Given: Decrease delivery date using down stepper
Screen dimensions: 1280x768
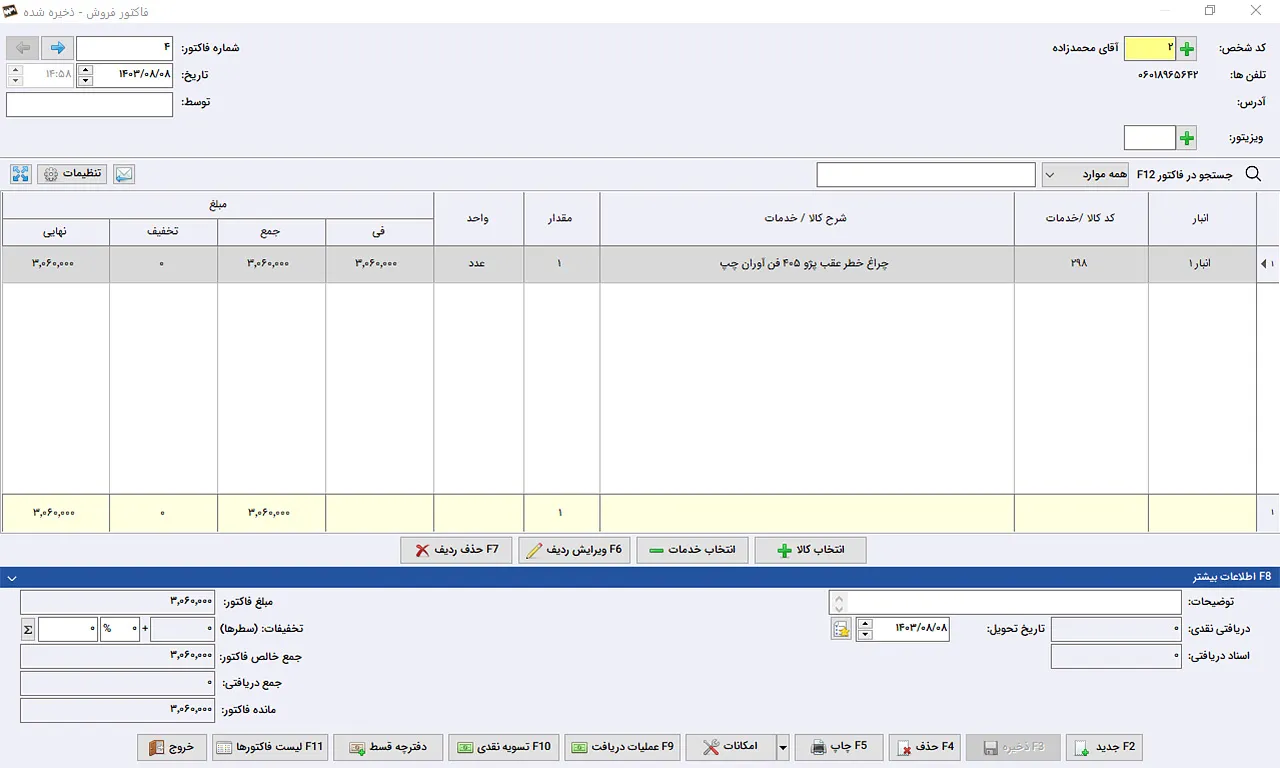Looking at the screenshot, I should [865, 635].
